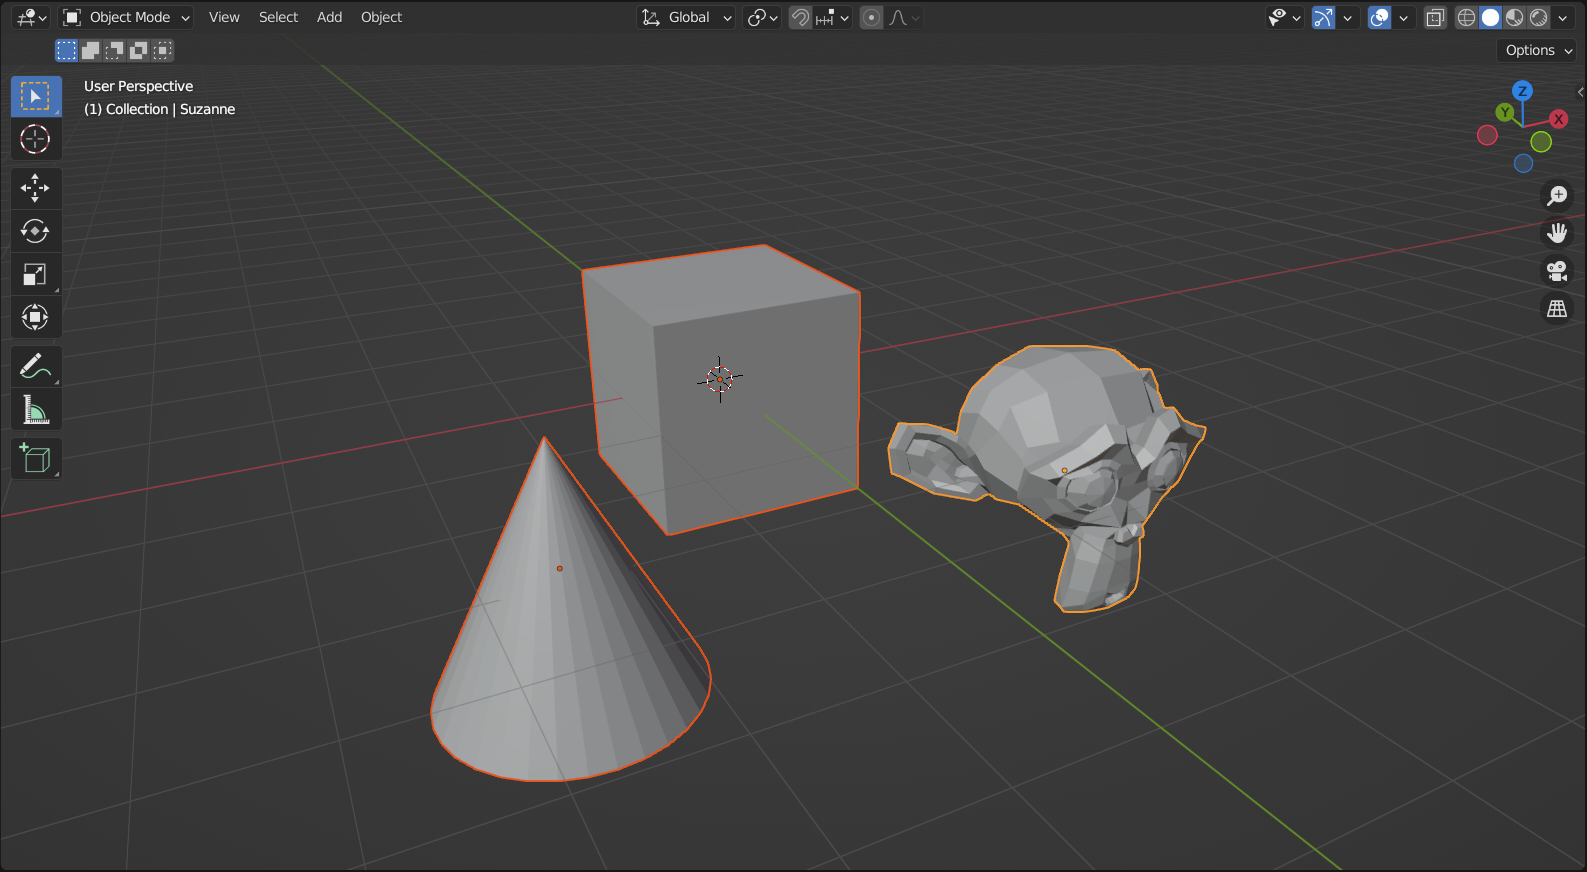Switch to wireframe shading
This screenshot has width=1587, height=872.
1467,17
